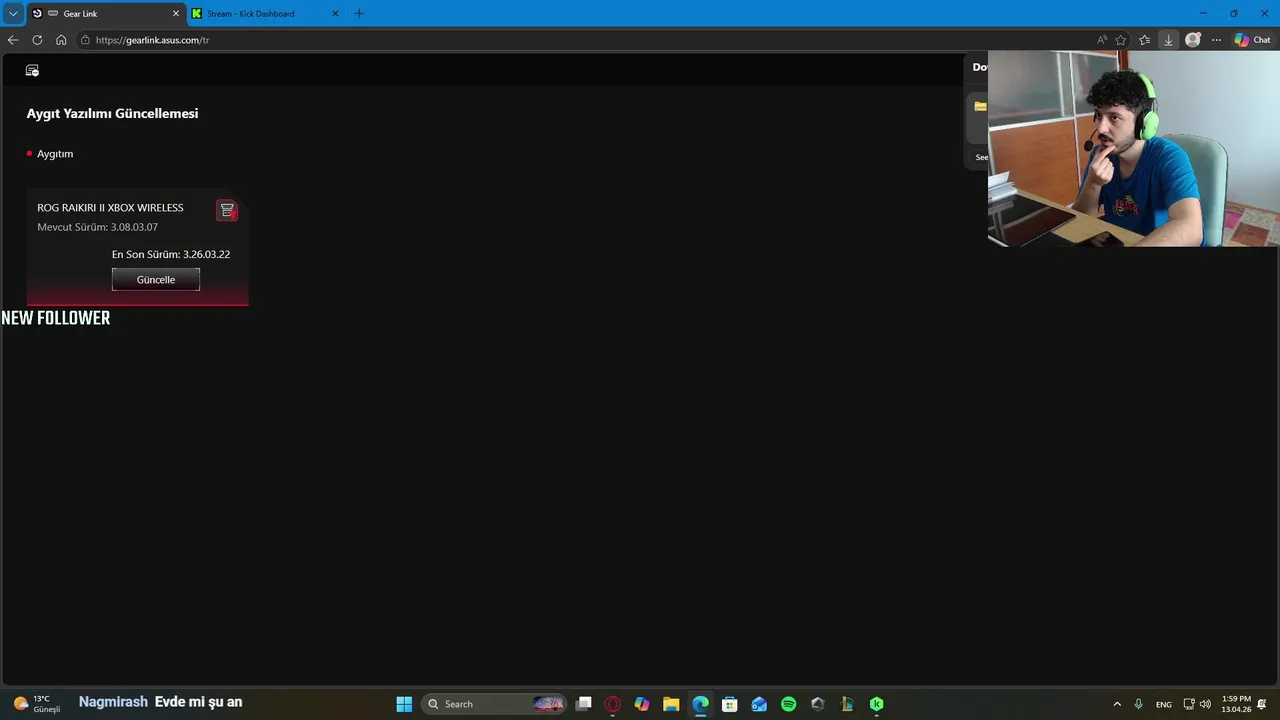Open the downloads folder icon in popup
Image resolution: width=1280 pixels, height=720 pixels.
click(x=980, y=106)
